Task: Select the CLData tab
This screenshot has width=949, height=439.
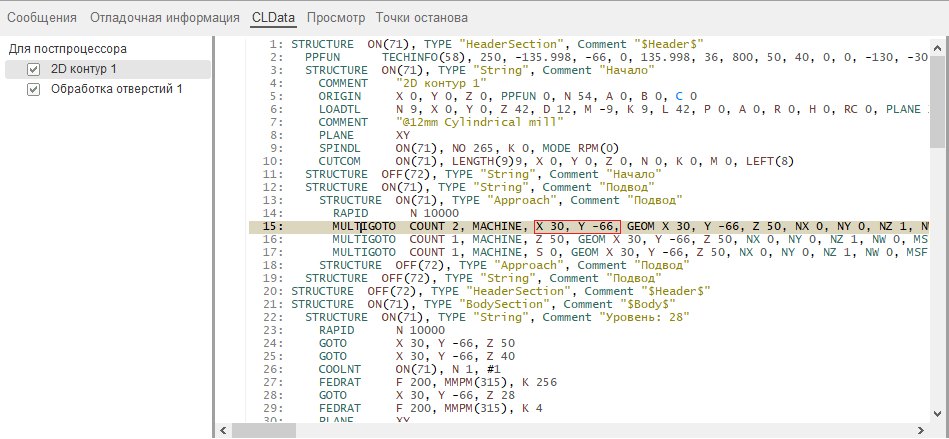Action: 273,17
